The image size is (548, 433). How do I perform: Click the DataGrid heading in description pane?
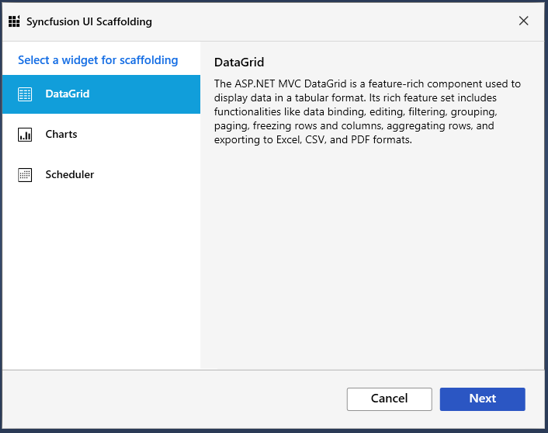[239, 62]
